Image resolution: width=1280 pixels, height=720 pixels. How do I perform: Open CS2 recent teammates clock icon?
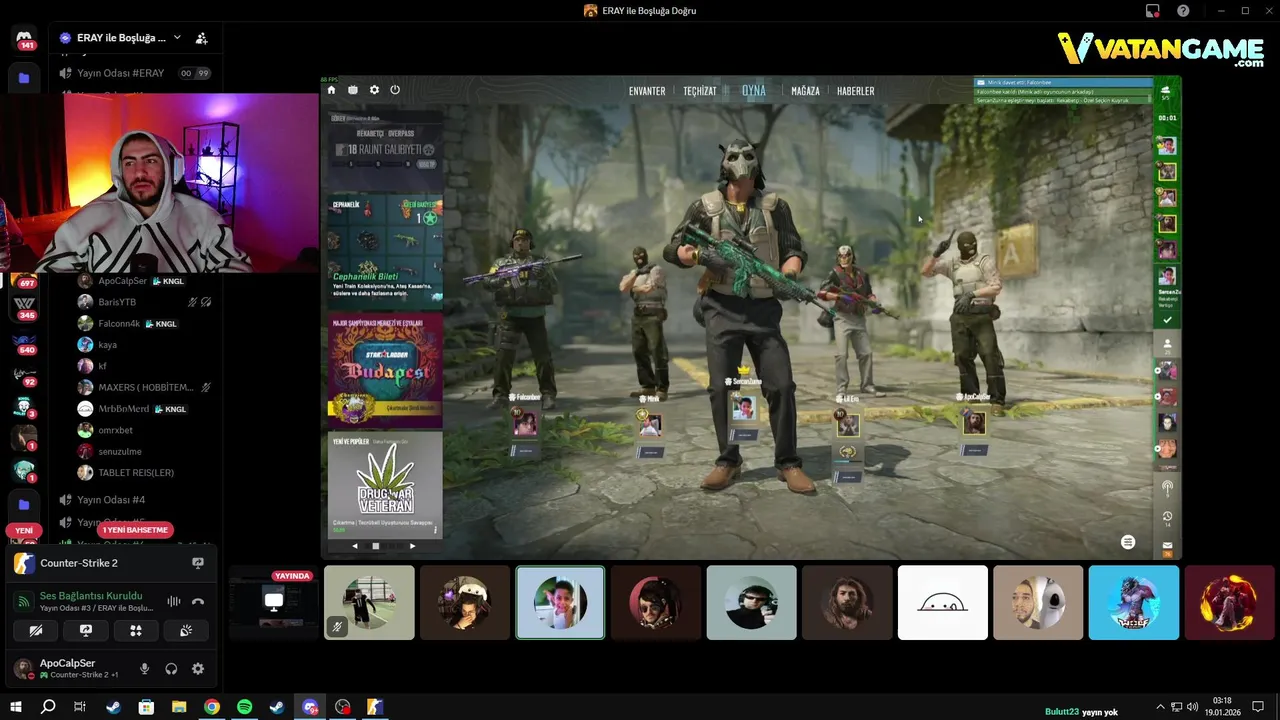[x=1167, y=517]
